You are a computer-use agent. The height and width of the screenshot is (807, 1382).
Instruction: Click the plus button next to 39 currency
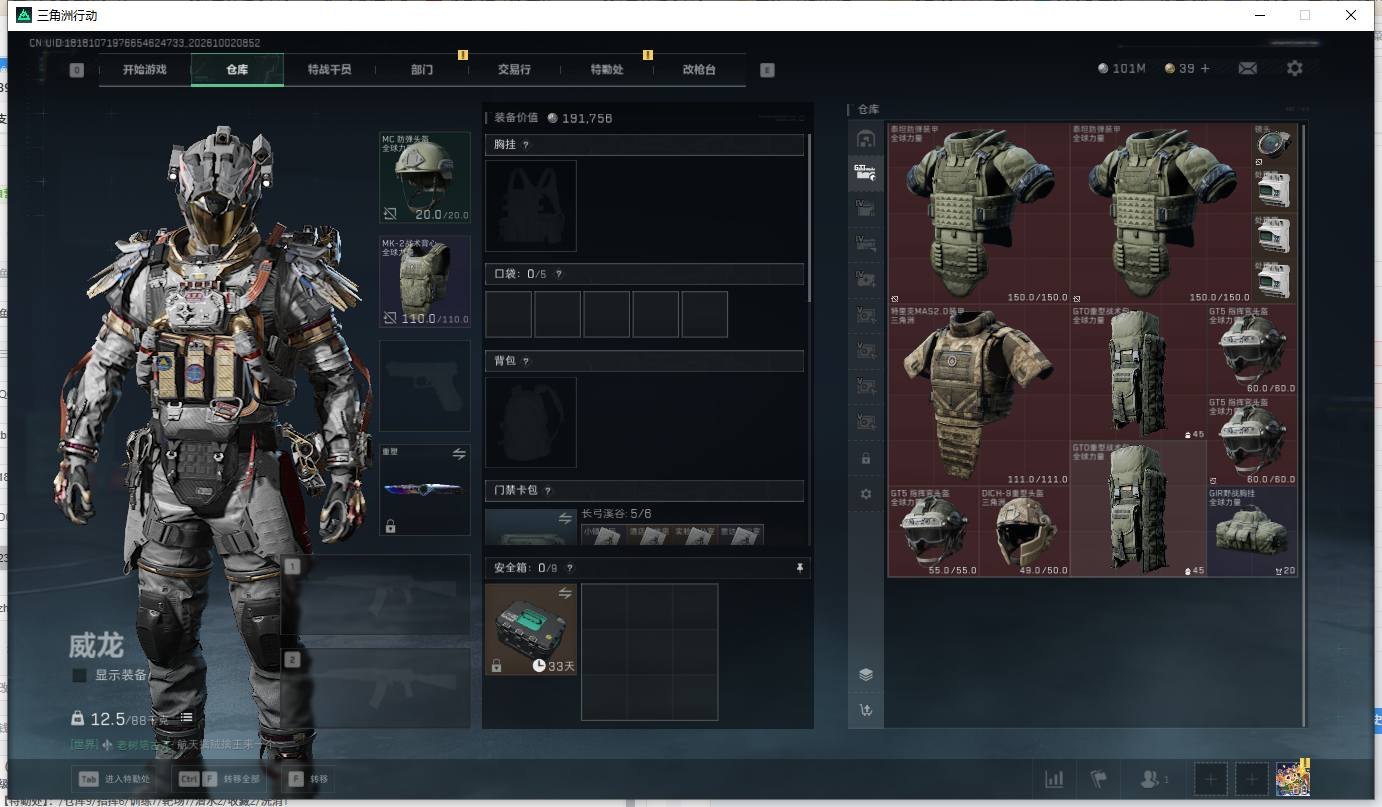click(1204, 68)
